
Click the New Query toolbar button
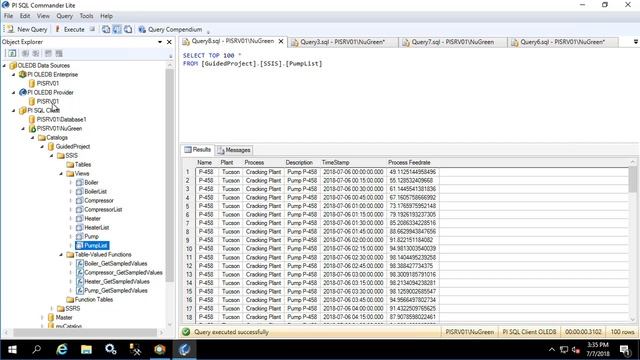(27, 29)
